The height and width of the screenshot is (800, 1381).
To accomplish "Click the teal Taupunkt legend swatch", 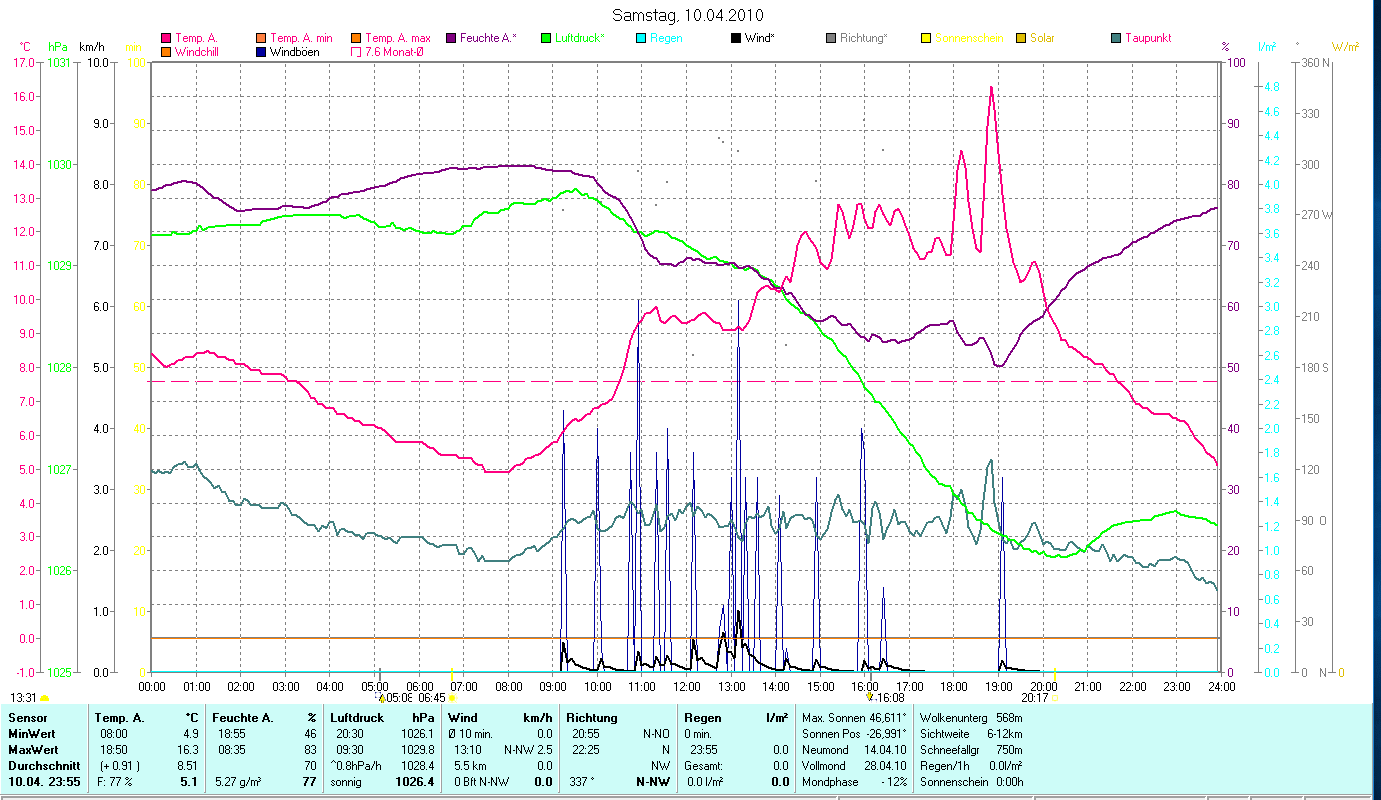I will point(1116,38).
